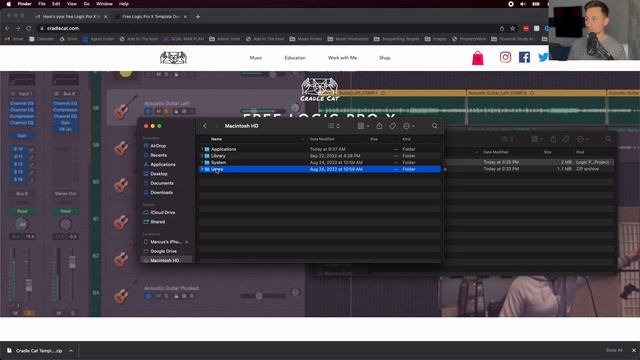The image size is (640, 360).
Task: Click the Shop nav link
Action: (384, 58)
